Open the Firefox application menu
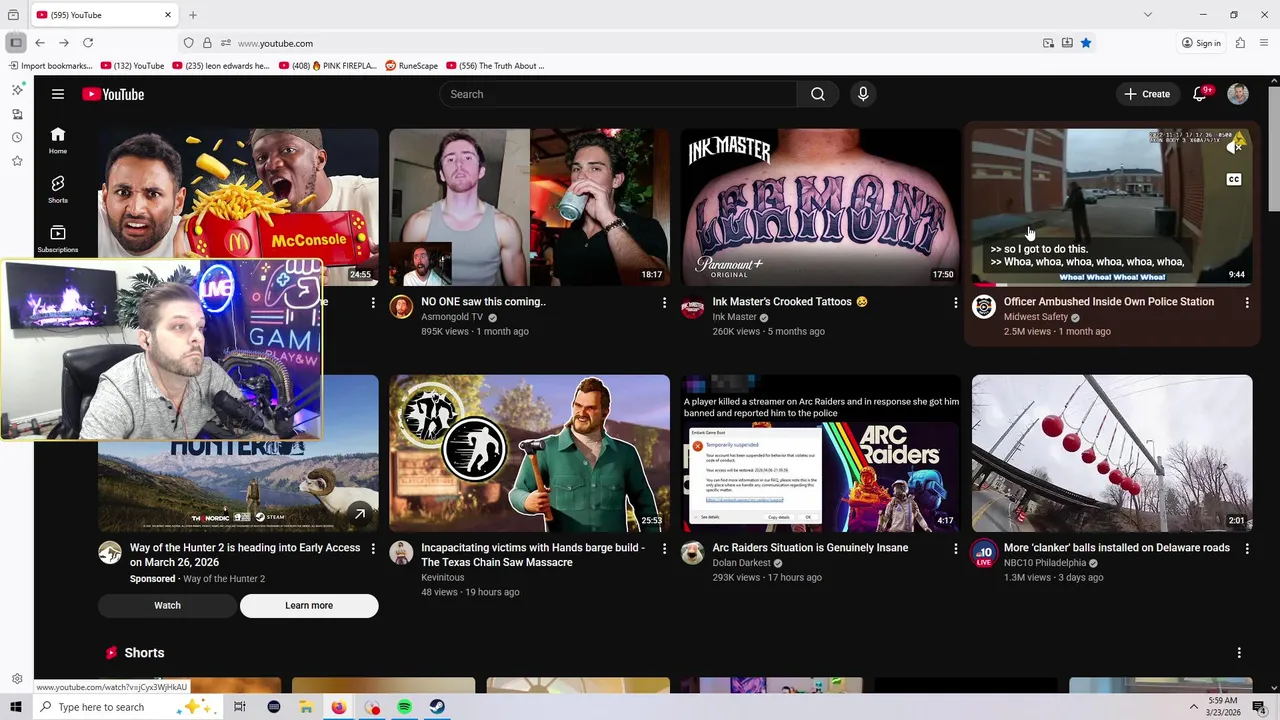 pyautogui.click(x=1265, y=43)
